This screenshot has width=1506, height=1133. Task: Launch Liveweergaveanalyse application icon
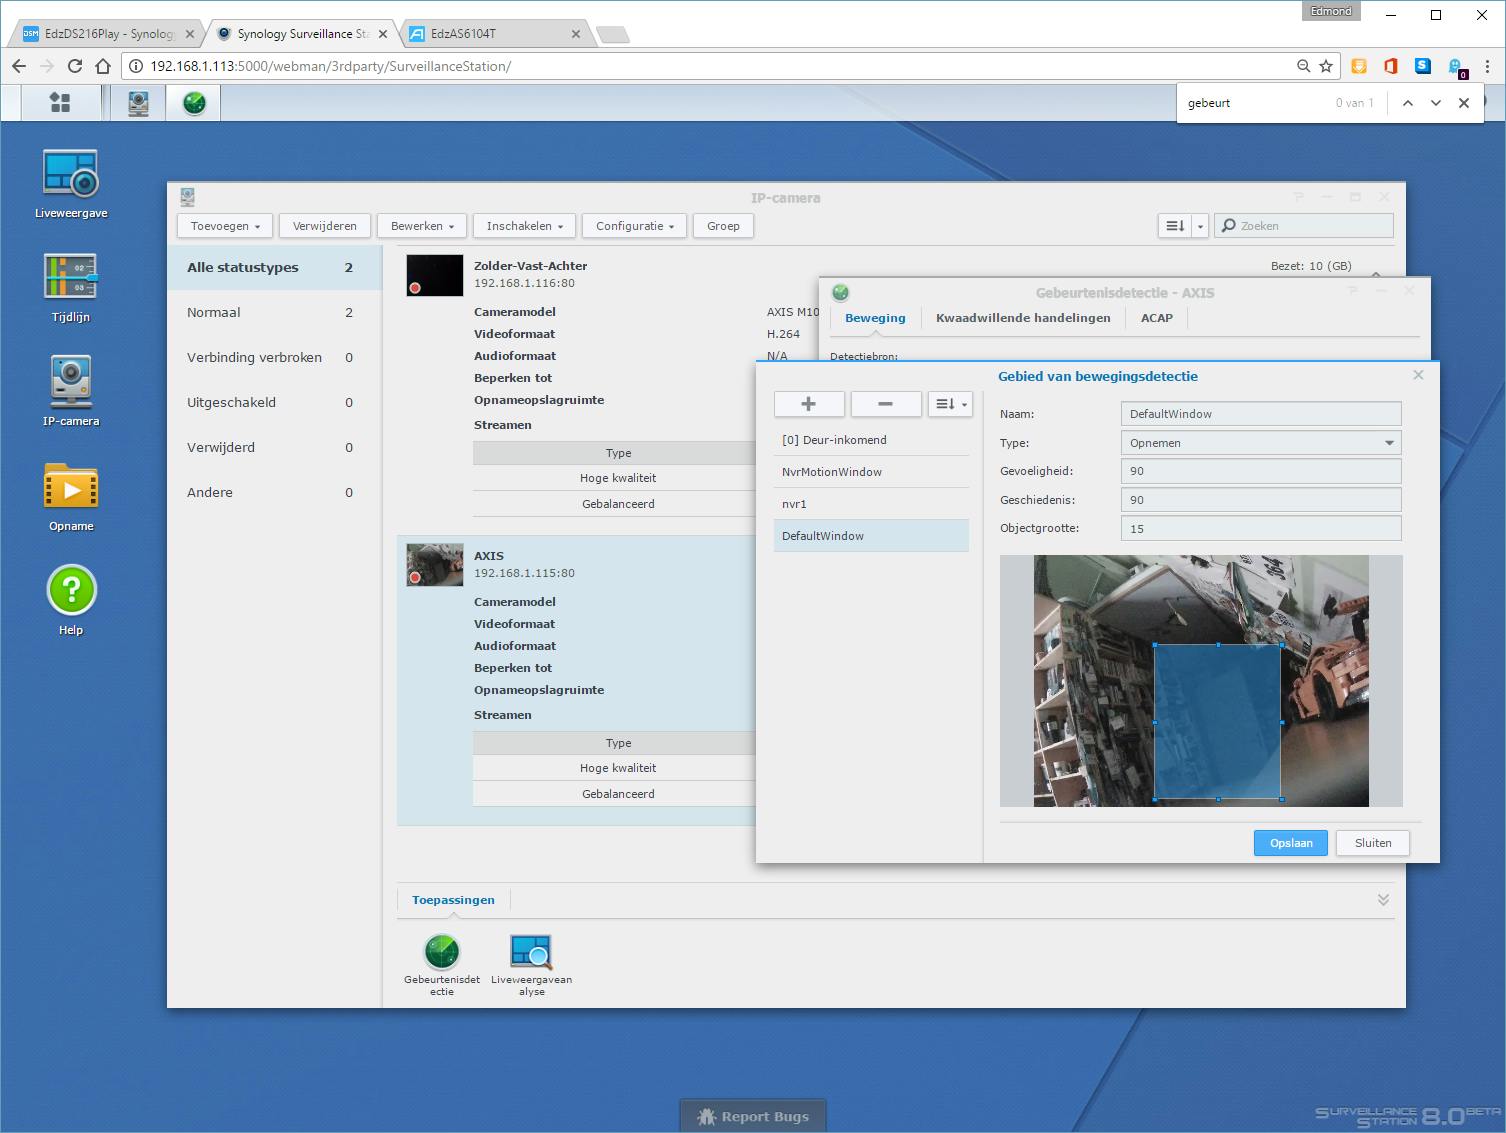(531, 953)
